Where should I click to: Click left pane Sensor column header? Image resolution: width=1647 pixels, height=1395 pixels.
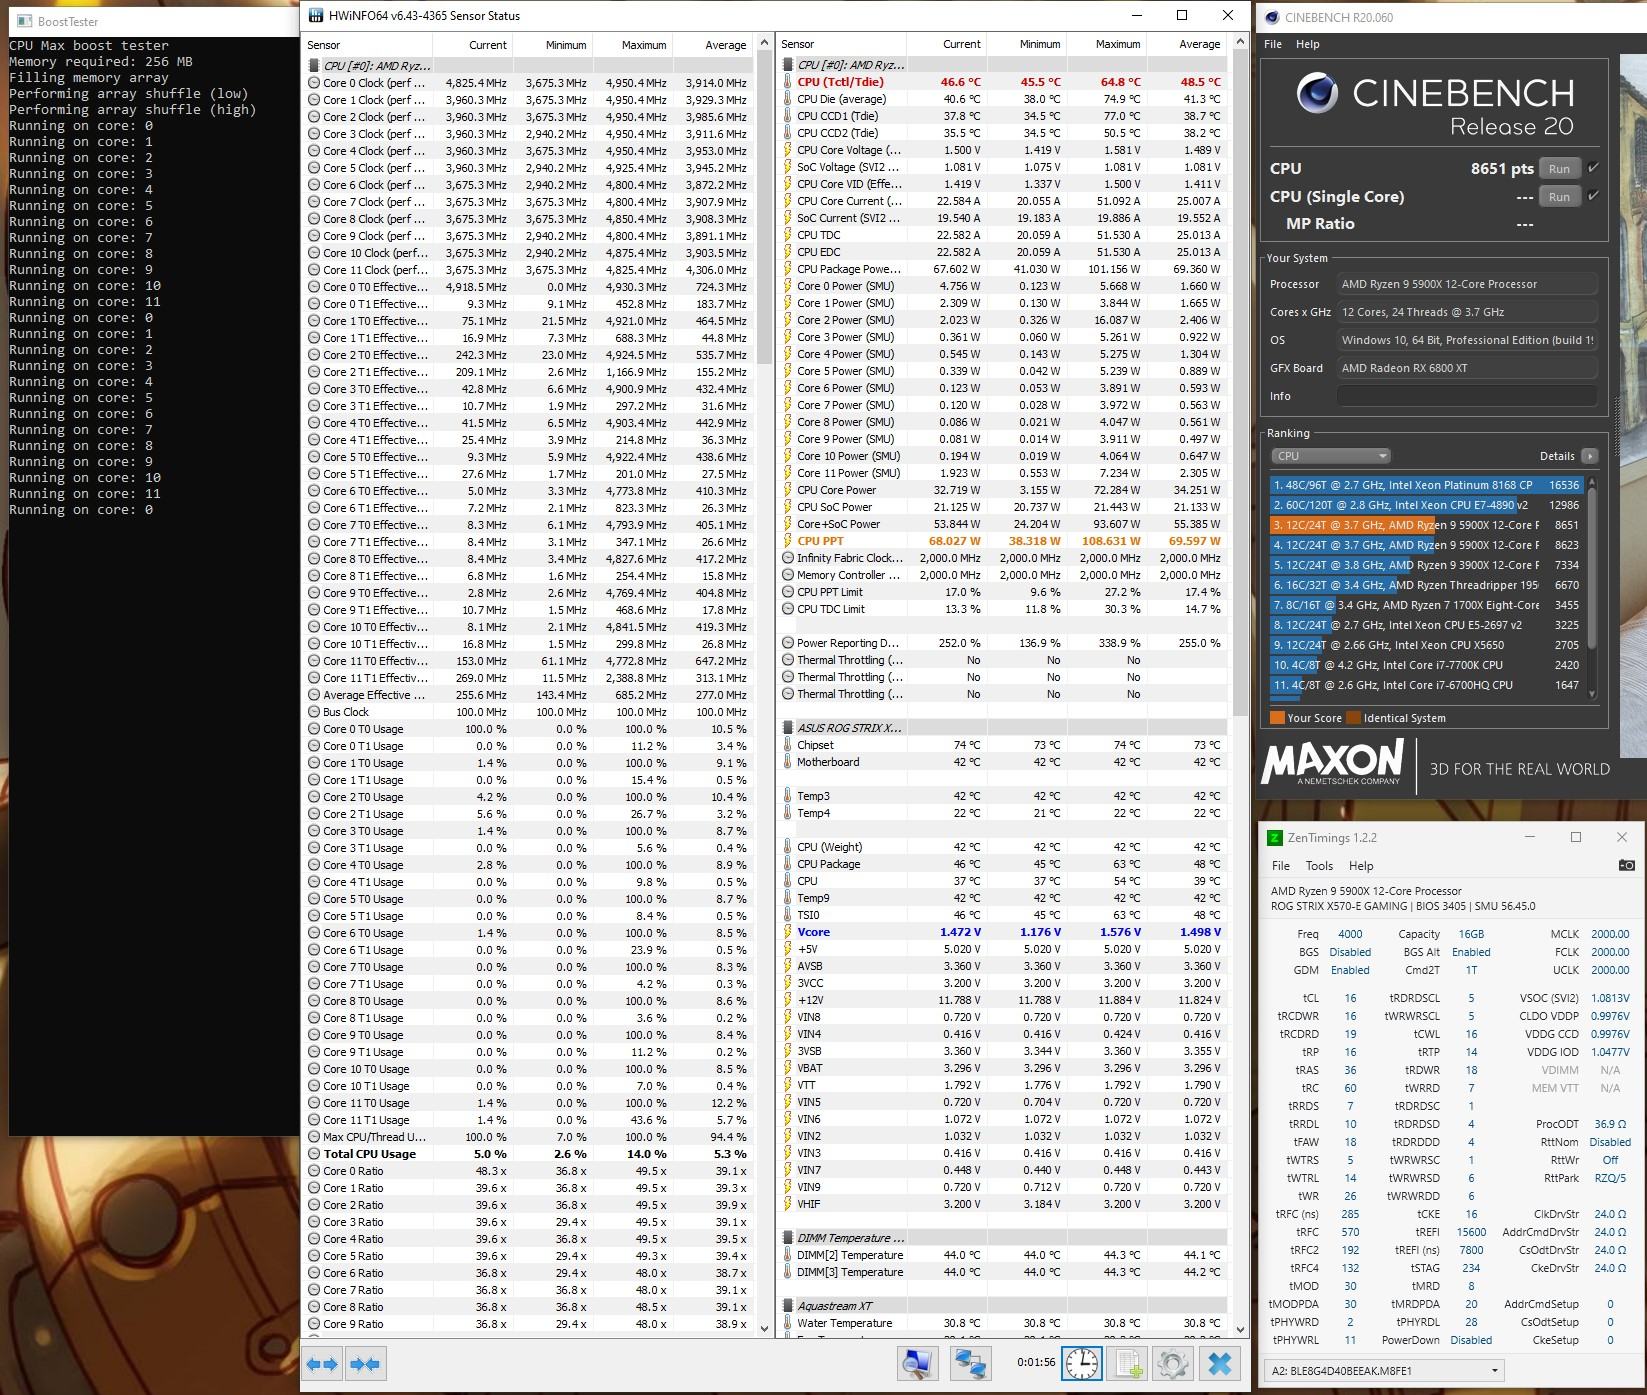point(367,45)
